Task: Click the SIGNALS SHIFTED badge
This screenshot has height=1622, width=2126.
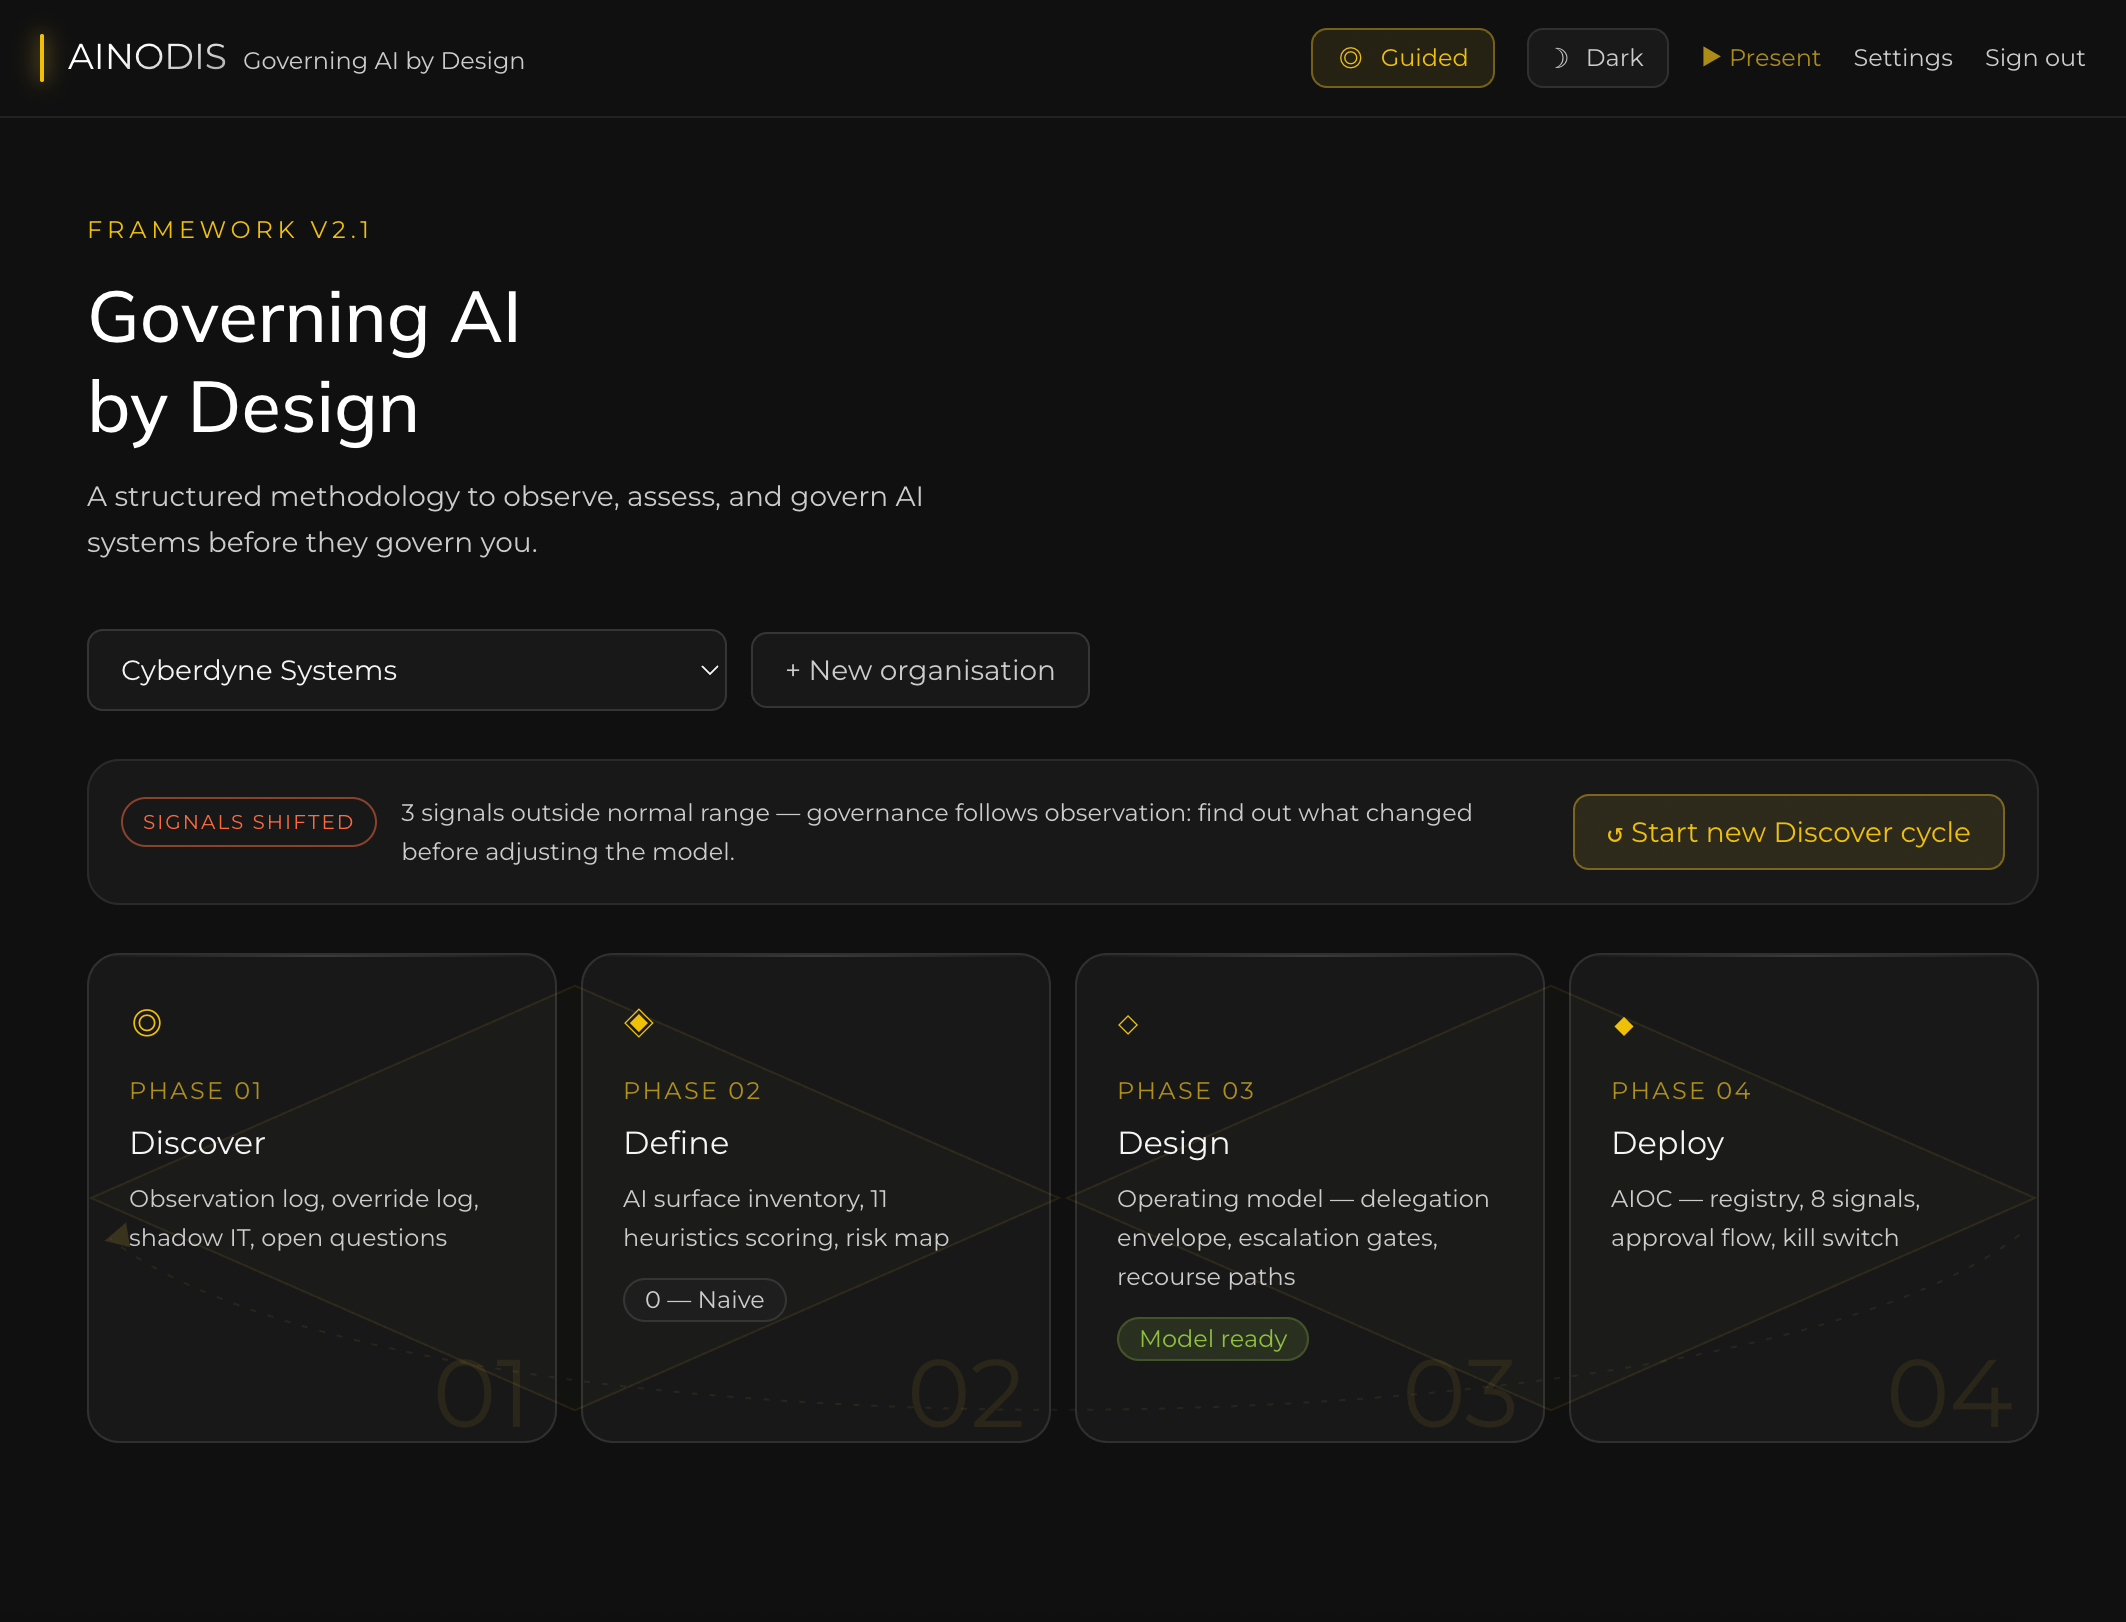Action: click(x=248, y=822)
